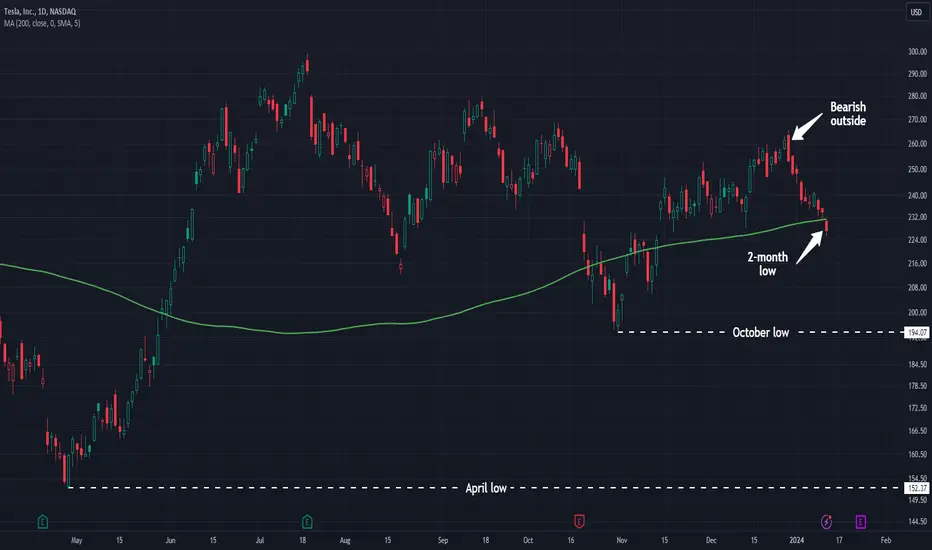Click the 178.50 price axis label
Image resolution: width=932 pixels, height=550 pixels.
coord(917,386)
